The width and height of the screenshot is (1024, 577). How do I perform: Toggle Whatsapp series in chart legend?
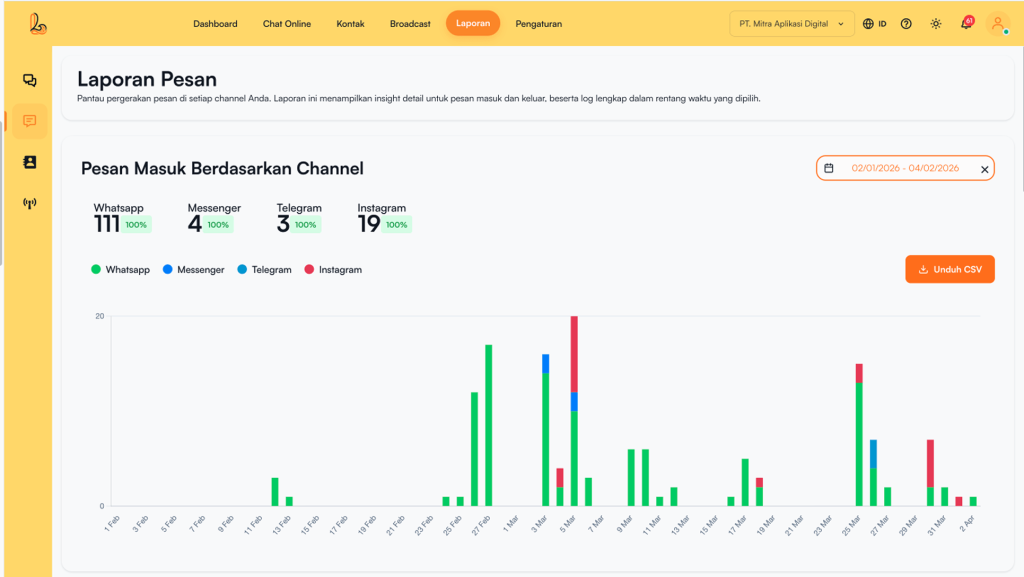click(x=120, y=270)
